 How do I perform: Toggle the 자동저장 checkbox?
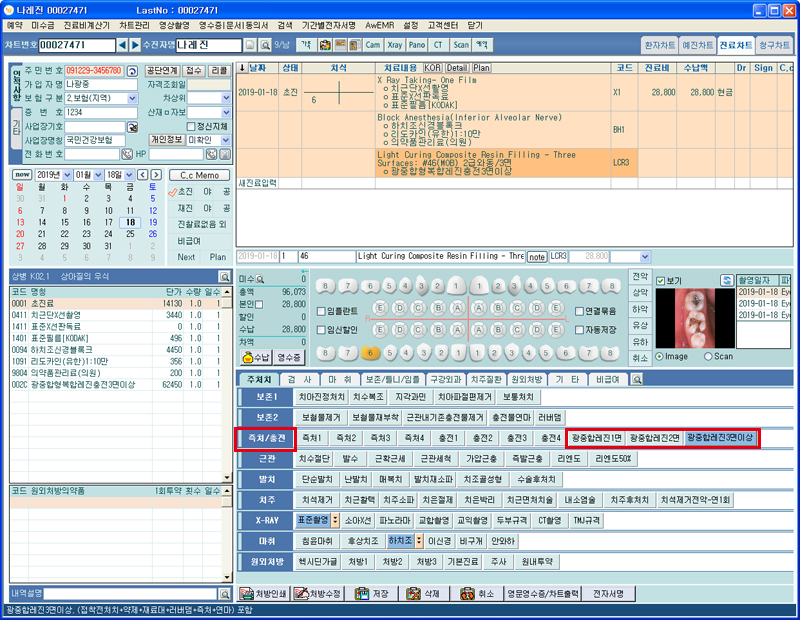(x=580, y=328)
